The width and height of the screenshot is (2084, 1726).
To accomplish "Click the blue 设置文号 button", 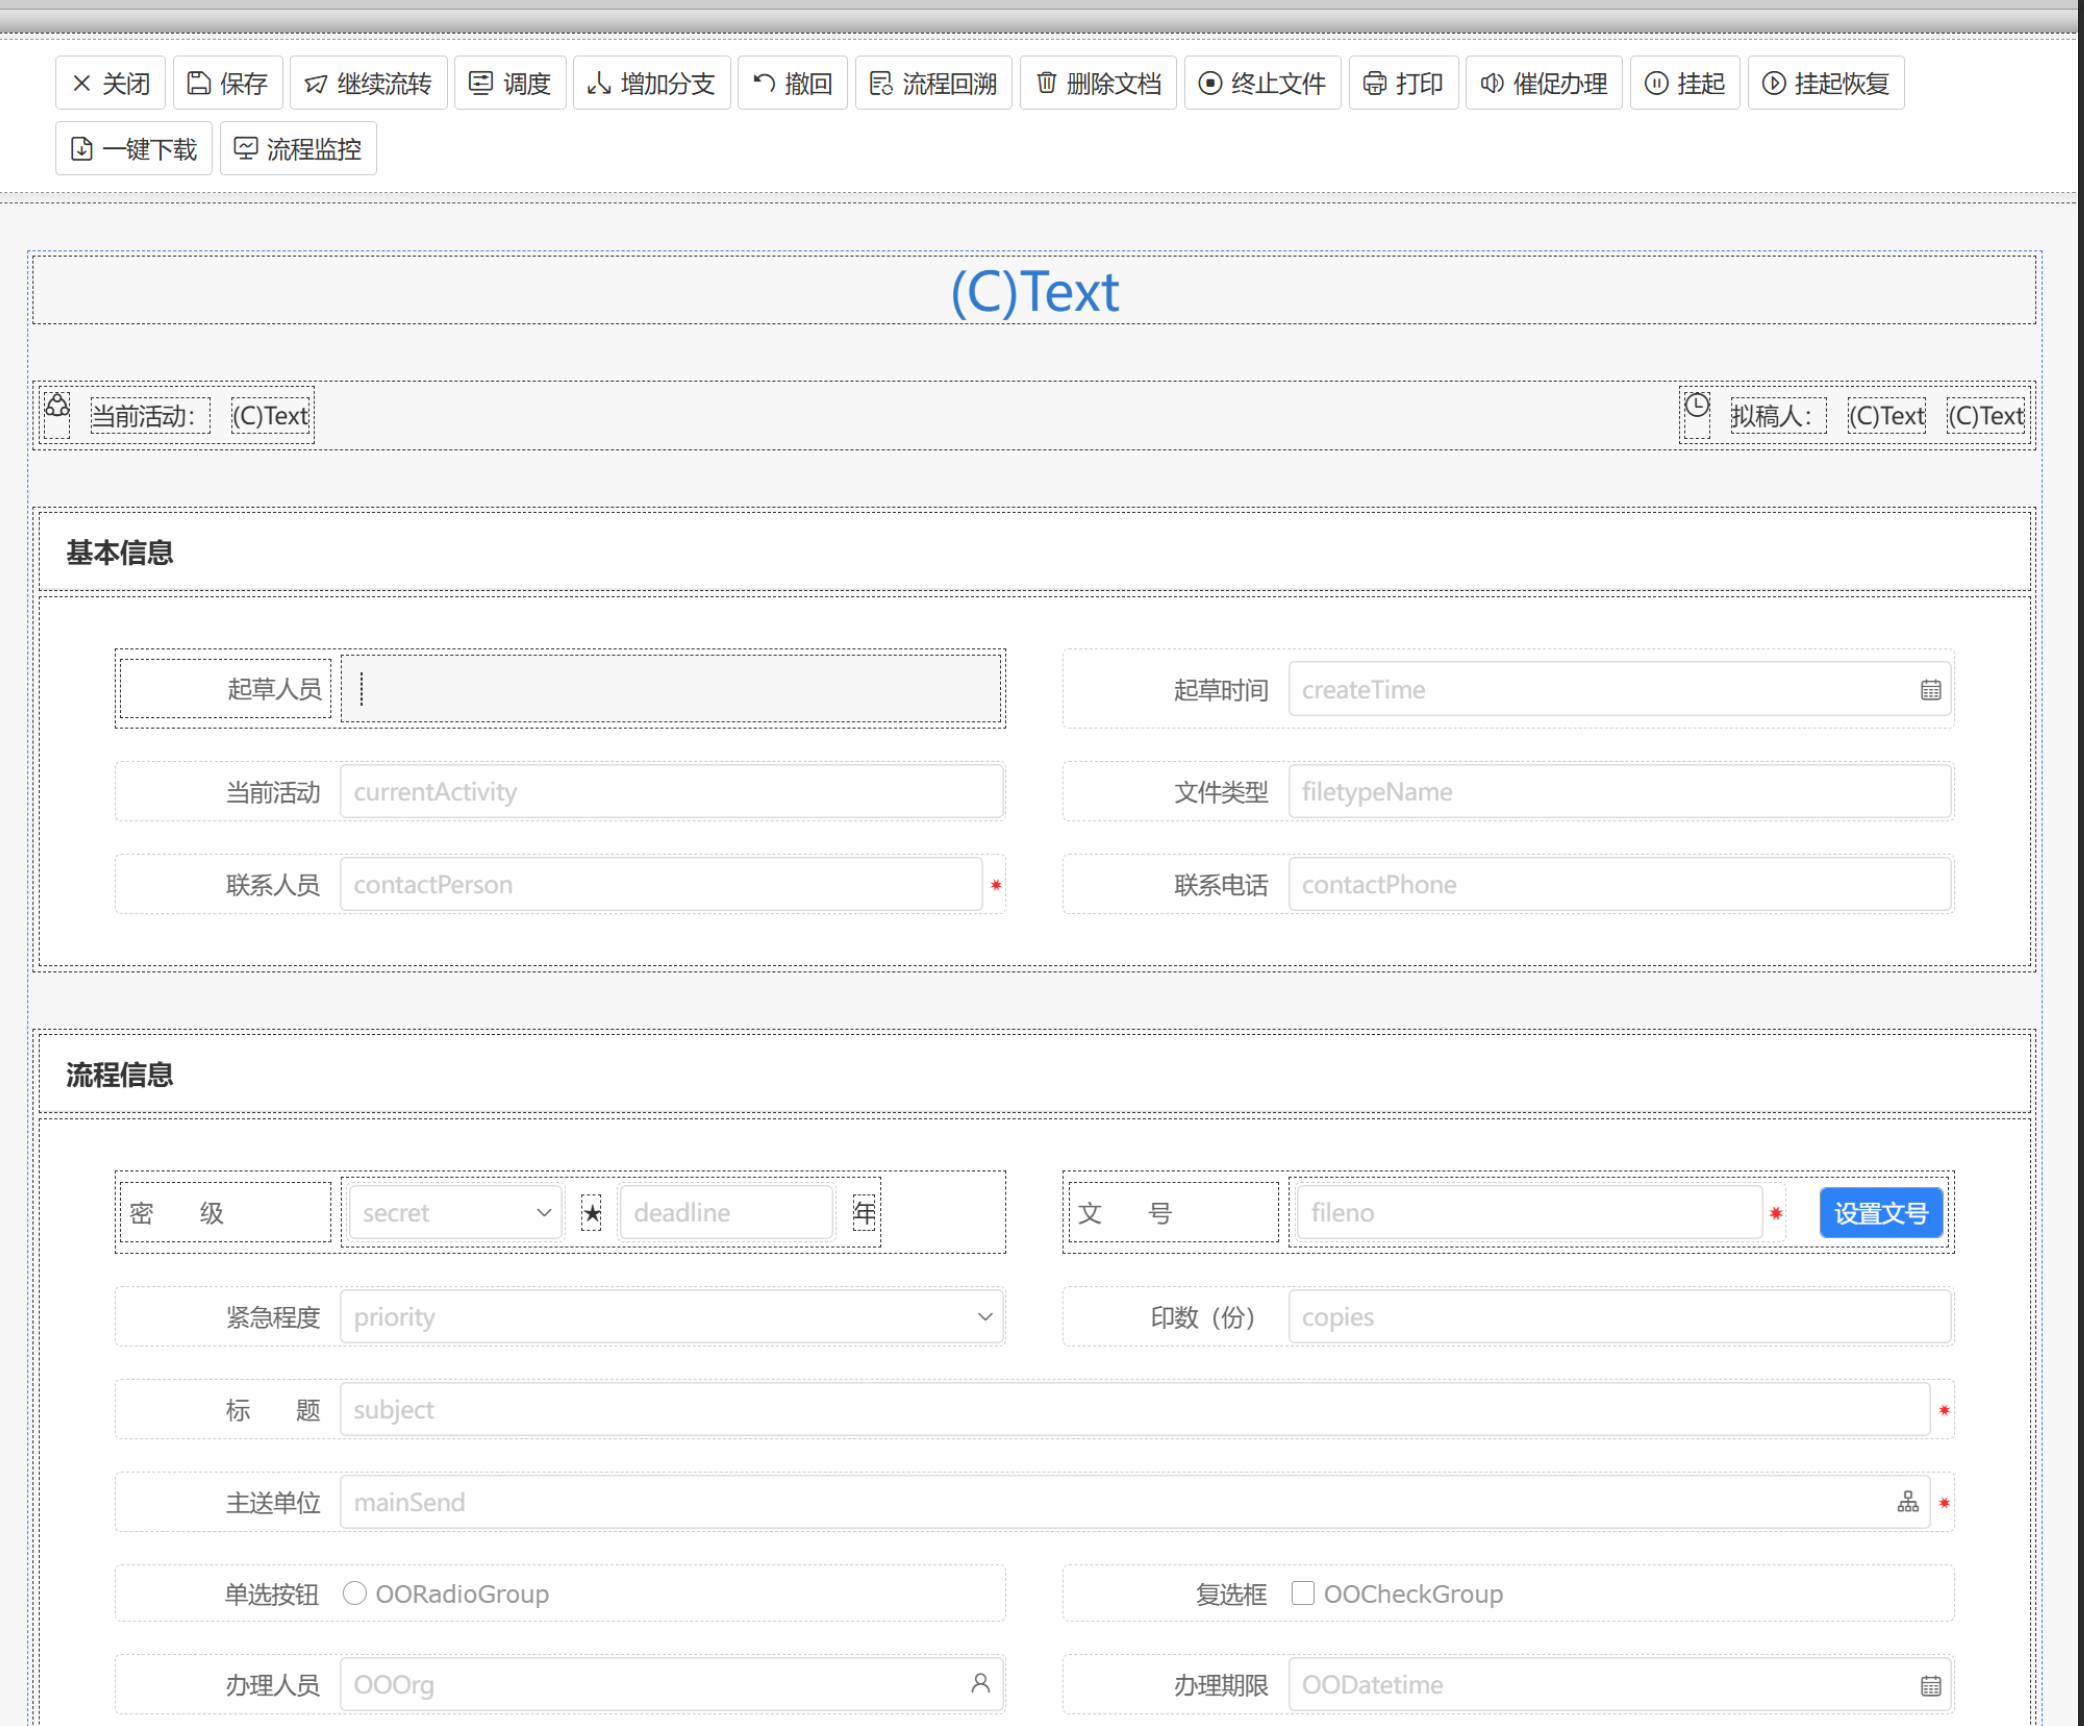I will pos(1880,1213).
